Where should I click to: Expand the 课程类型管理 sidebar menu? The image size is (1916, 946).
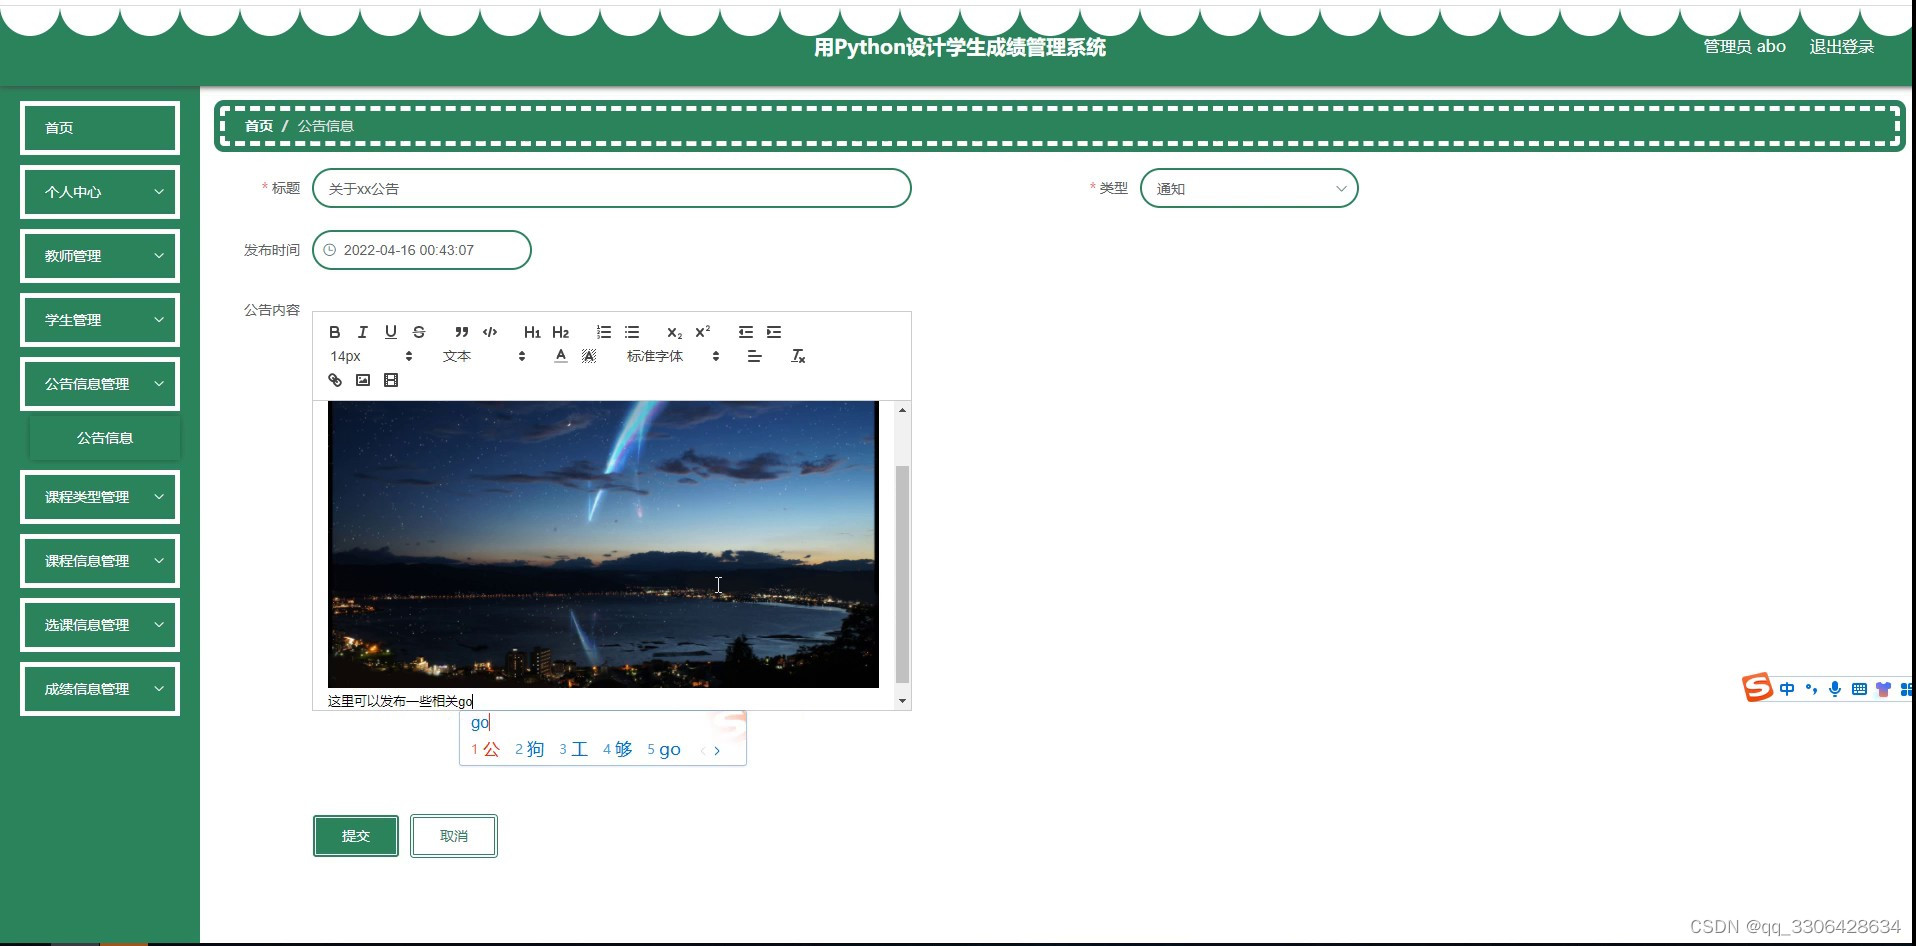(100, 497)
